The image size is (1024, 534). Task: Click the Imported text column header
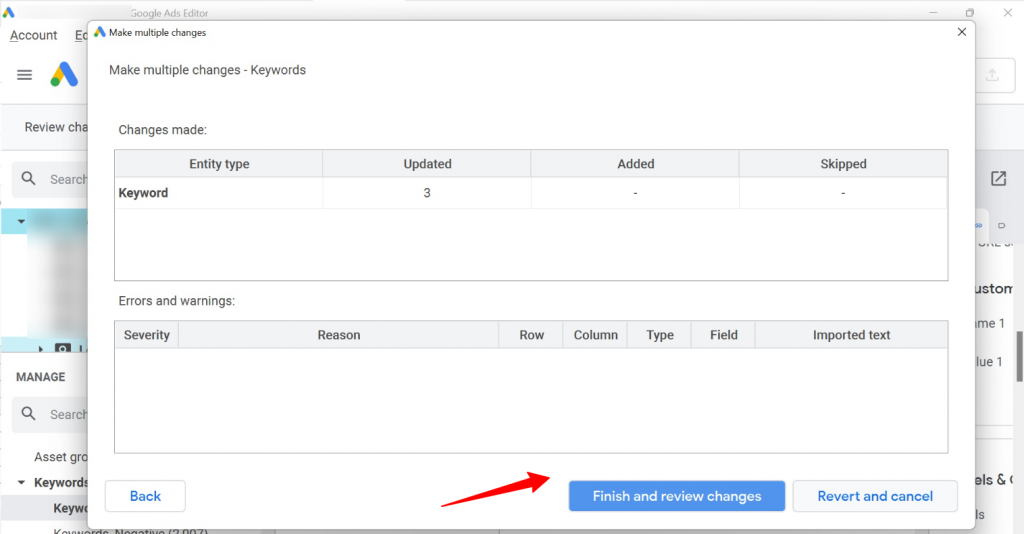click(851, 335)
